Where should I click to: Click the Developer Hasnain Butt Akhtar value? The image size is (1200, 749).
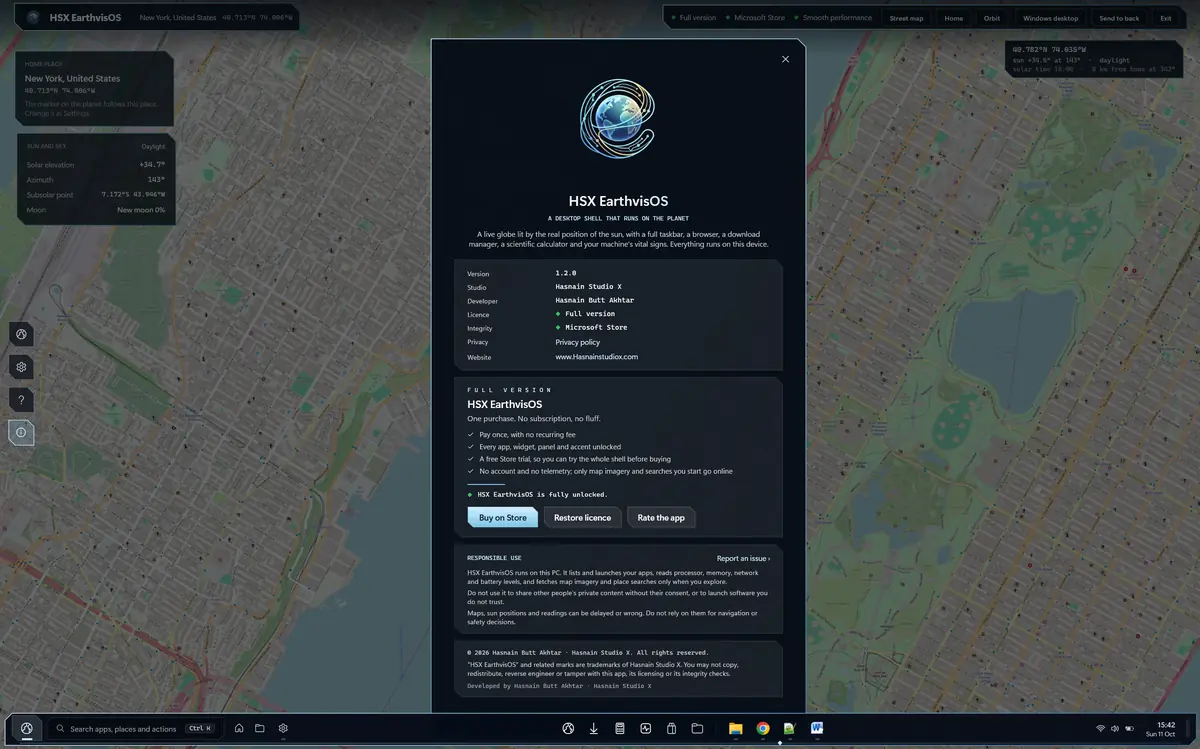595,300
